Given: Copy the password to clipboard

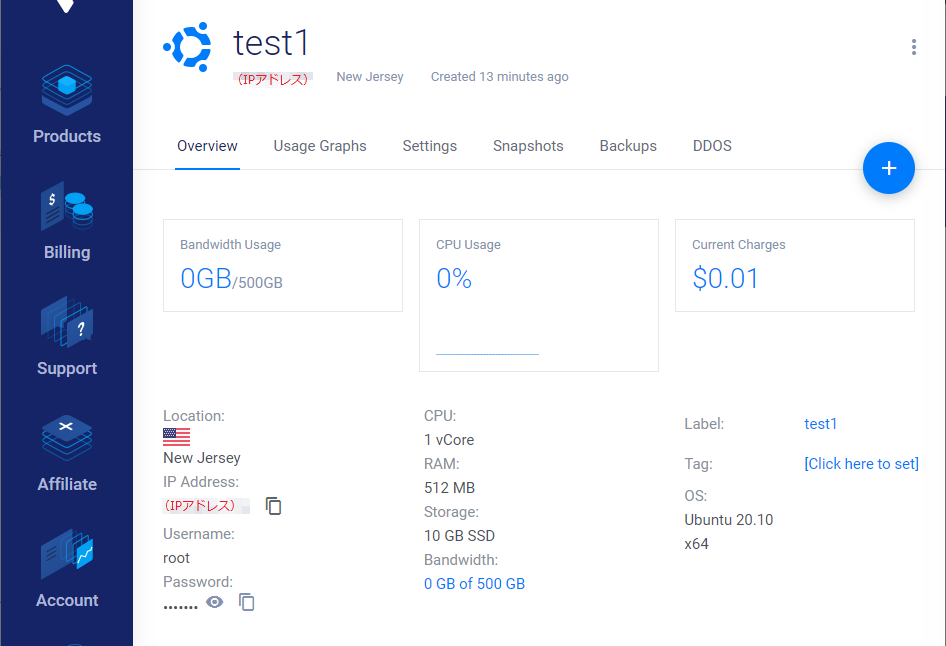Looking at the screenshot, I should click(x=246, y=602).
